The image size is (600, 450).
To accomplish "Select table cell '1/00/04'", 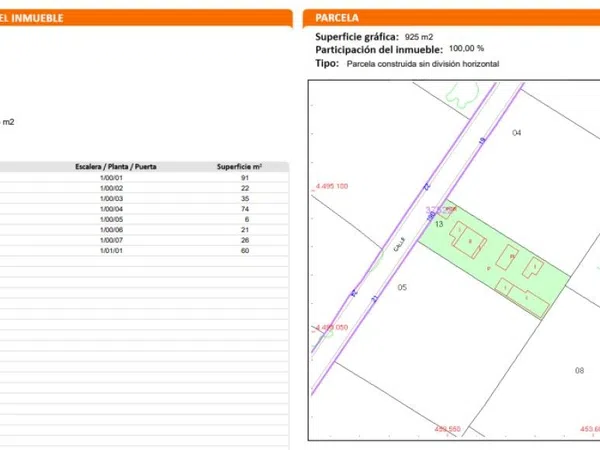I will point(111,209).
